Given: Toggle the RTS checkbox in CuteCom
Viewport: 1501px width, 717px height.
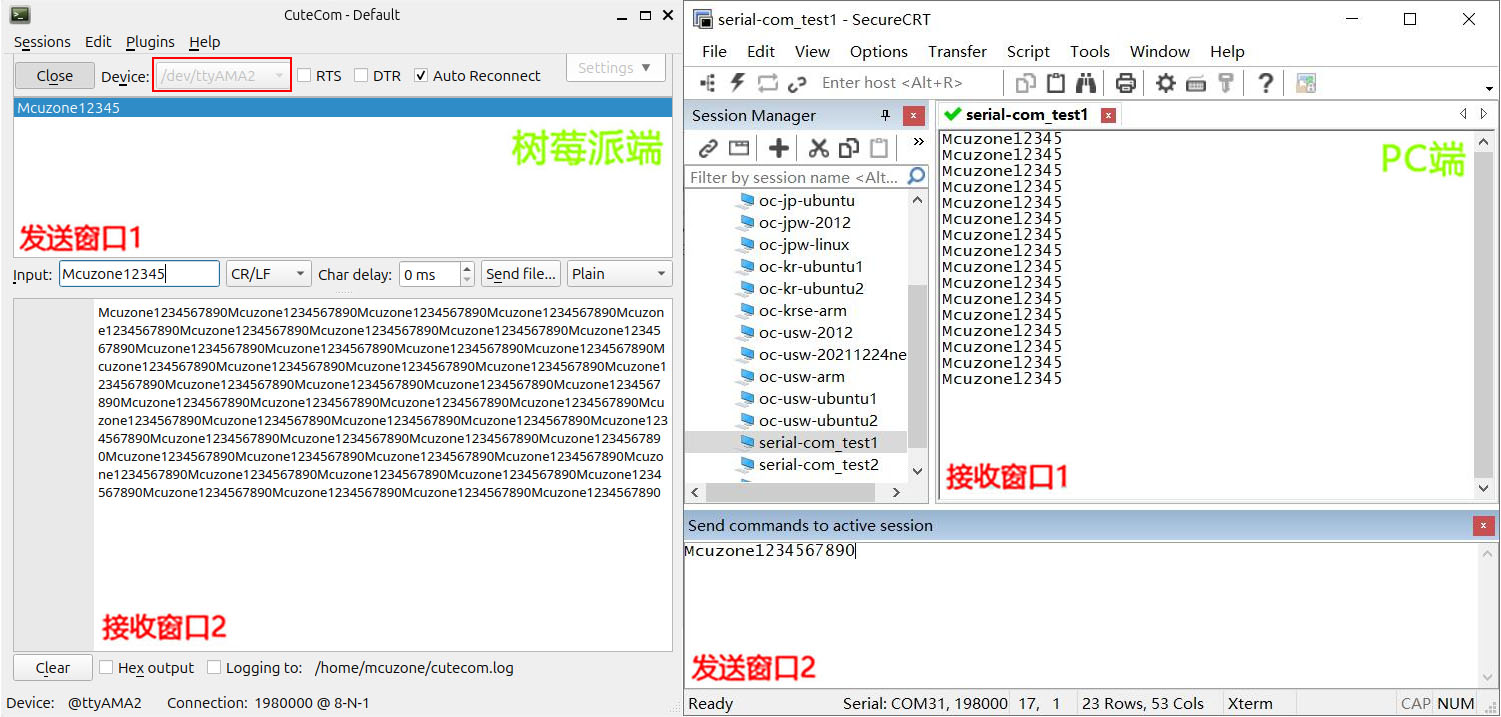Looking at the screenshot, I should click(x=304, y=75).
